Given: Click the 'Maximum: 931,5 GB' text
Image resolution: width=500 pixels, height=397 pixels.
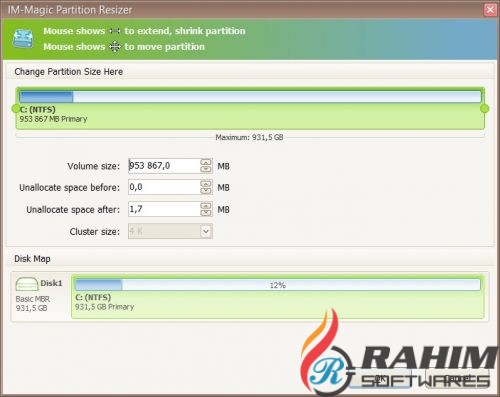Looking at the screenshot, I should [x=249, y=137].
